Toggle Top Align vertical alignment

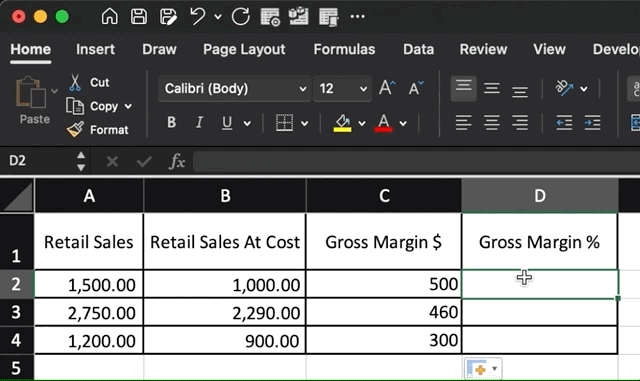click(463, 88)
